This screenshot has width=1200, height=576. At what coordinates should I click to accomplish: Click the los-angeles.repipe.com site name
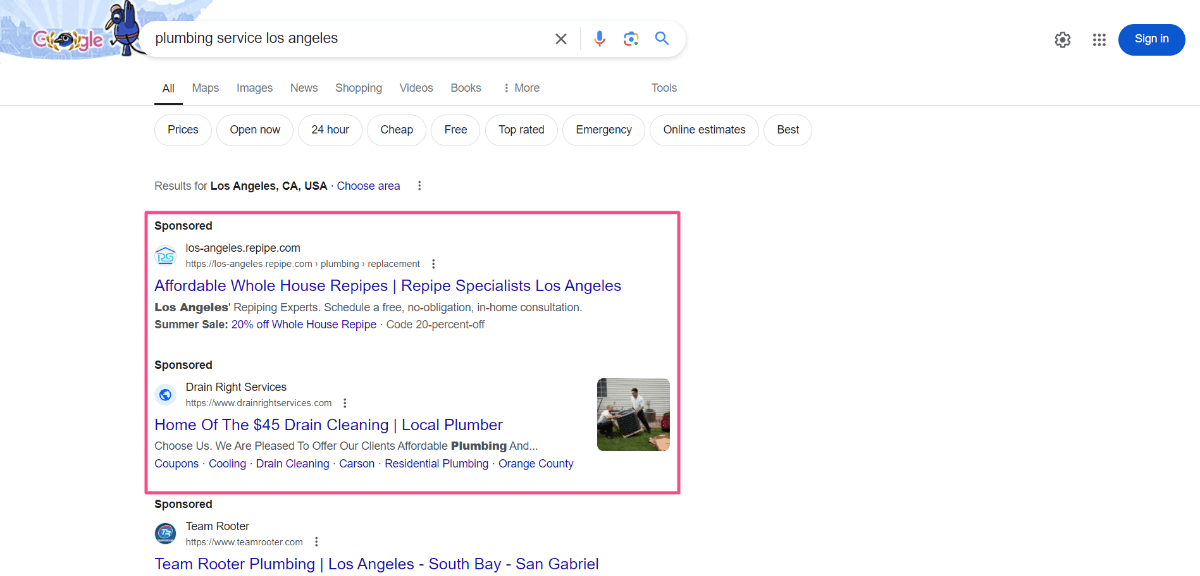point(243,248)
